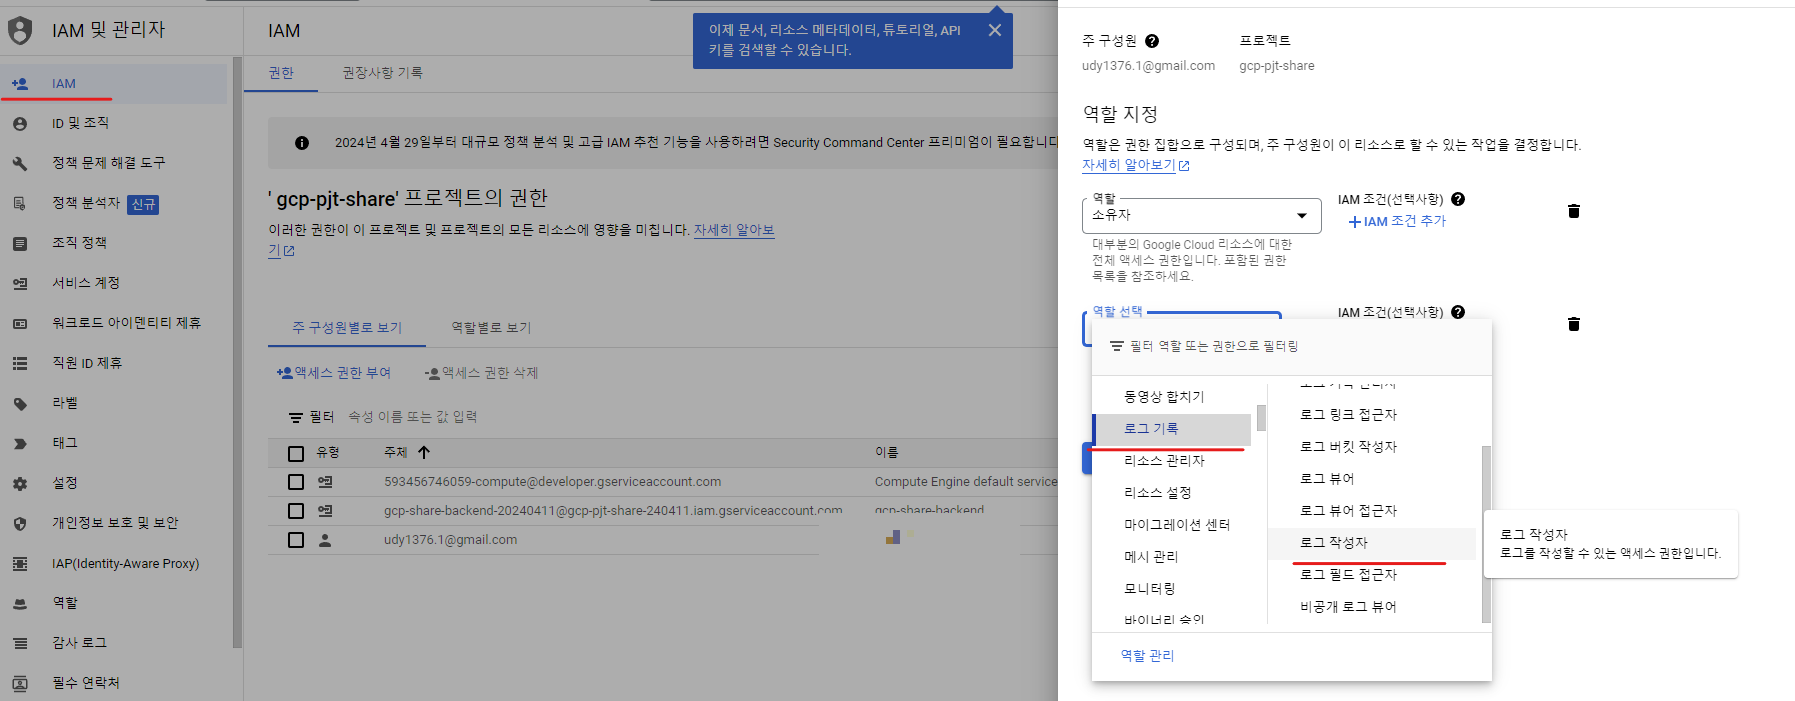1795x701 pixels.
Task: Check the compute@developer service account row
Action: pyautogui.click(x=296, y=482)
